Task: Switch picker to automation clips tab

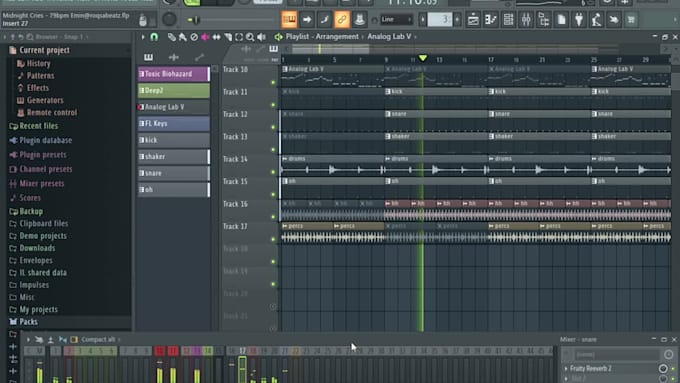Action: [x=199, y=57]
